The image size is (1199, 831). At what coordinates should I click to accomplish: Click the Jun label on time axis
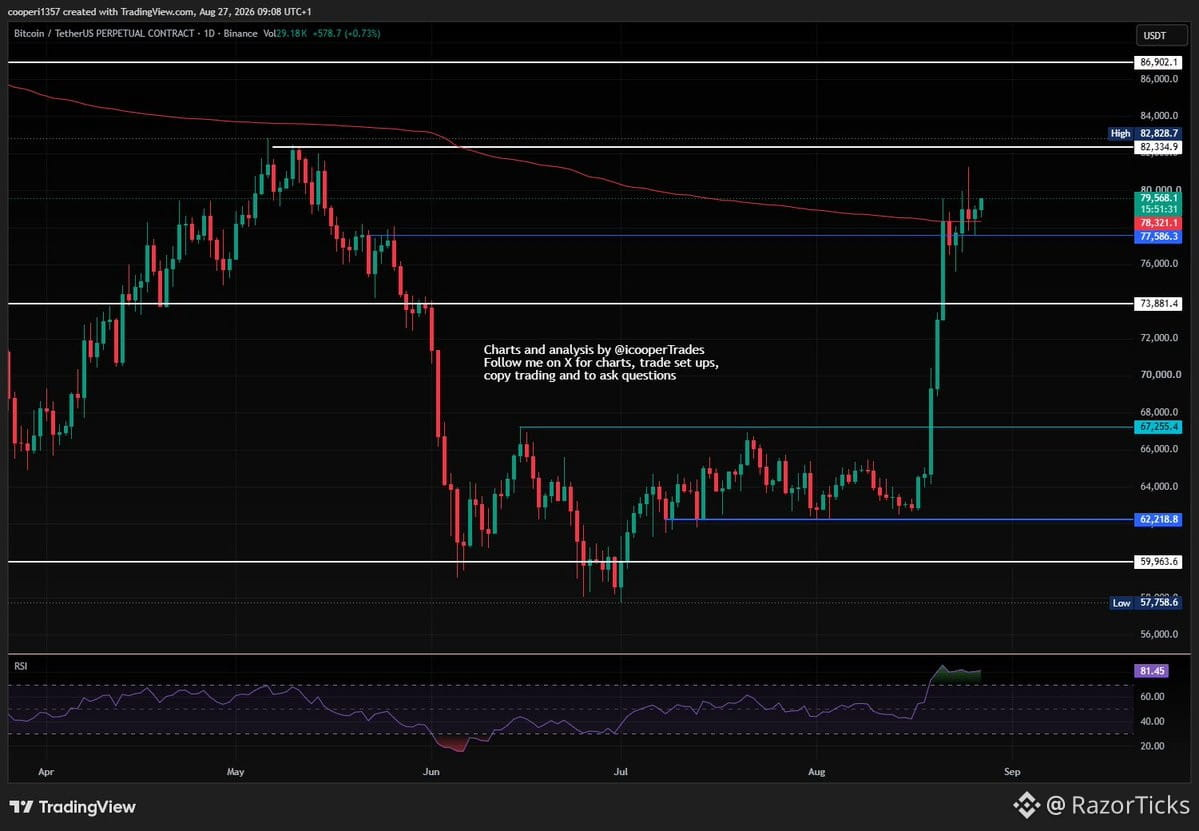[x=431, y=771]
